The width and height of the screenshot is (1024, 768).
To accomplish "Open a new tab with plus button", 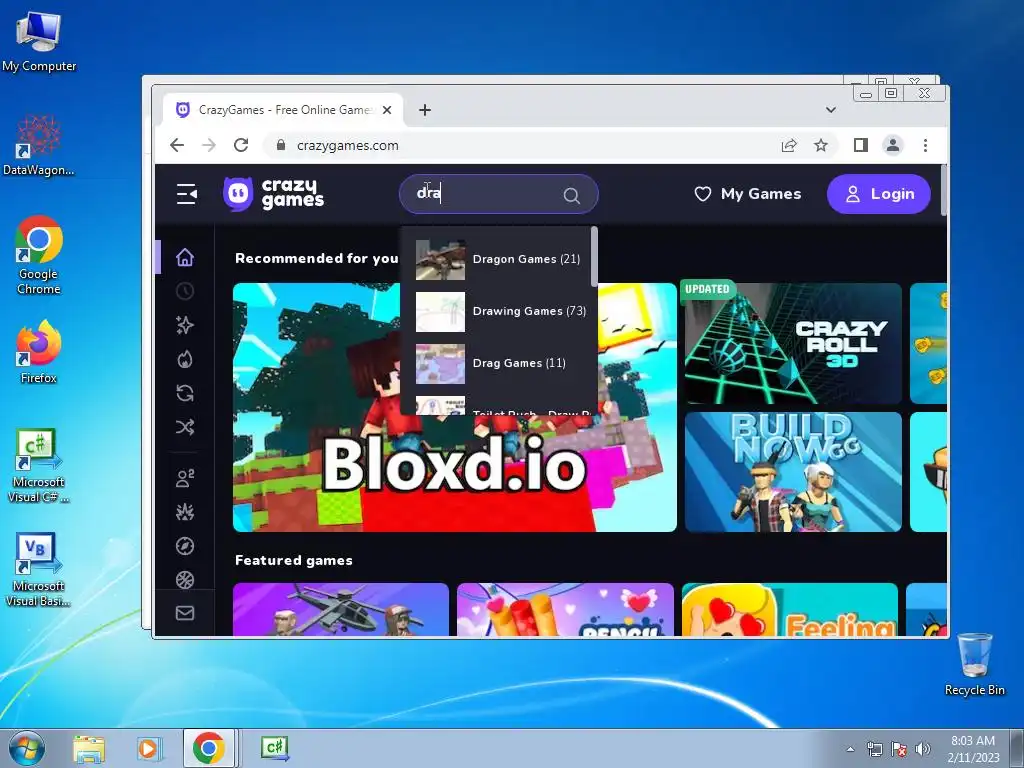I will coord(425,110).
